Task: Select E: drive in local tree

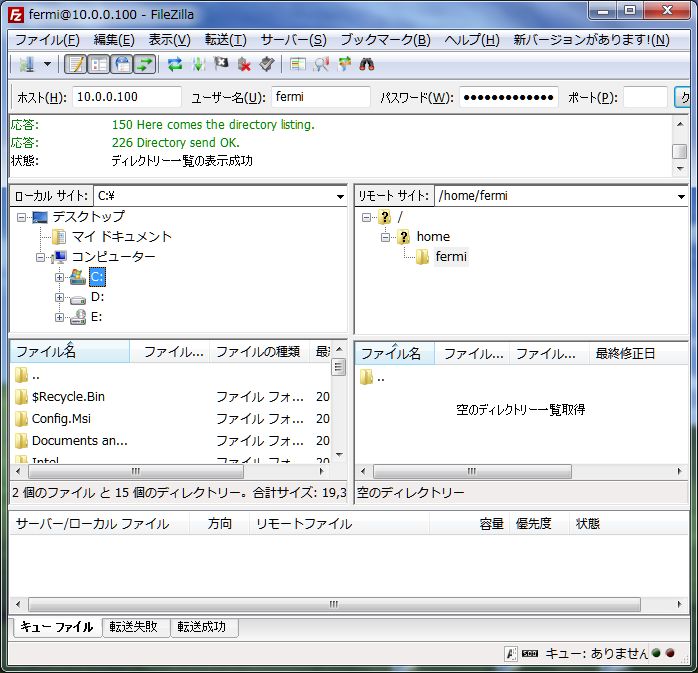Action: [97, 317]
